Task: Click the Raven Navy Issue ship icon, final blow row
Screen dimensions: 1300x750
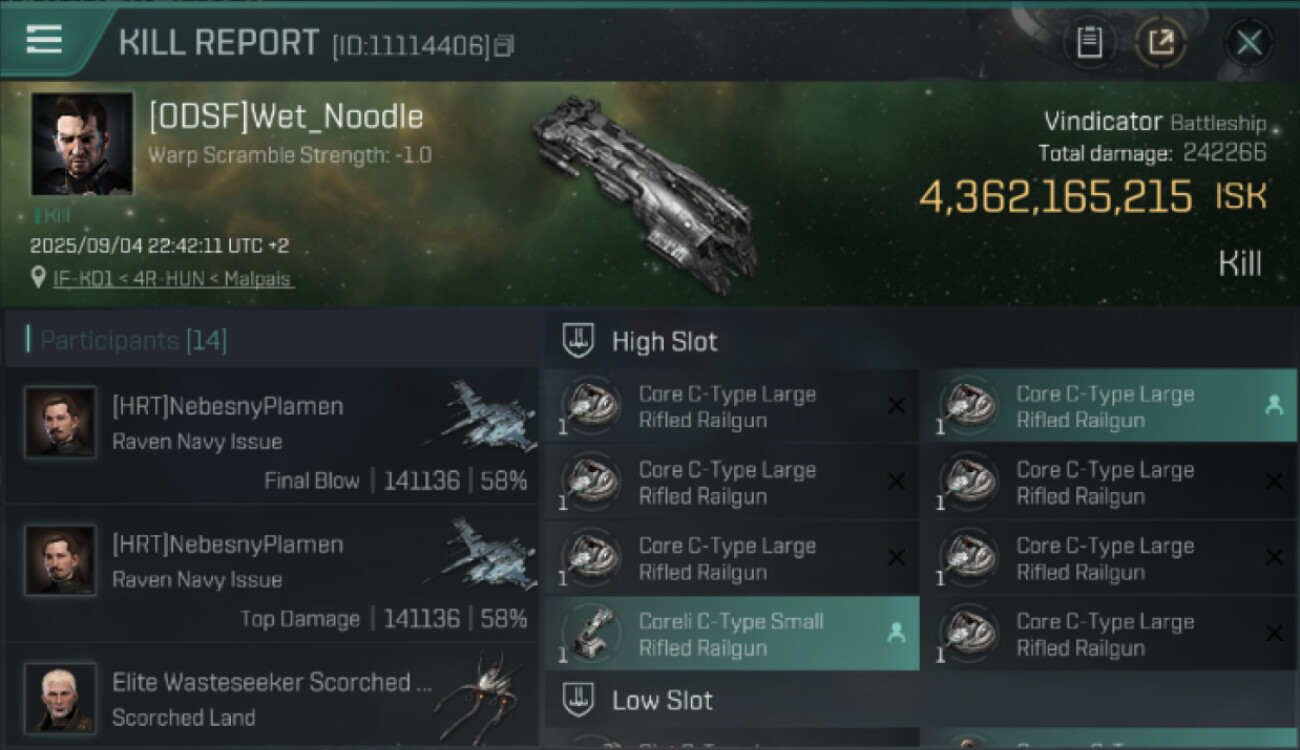Action: point(483,416)
